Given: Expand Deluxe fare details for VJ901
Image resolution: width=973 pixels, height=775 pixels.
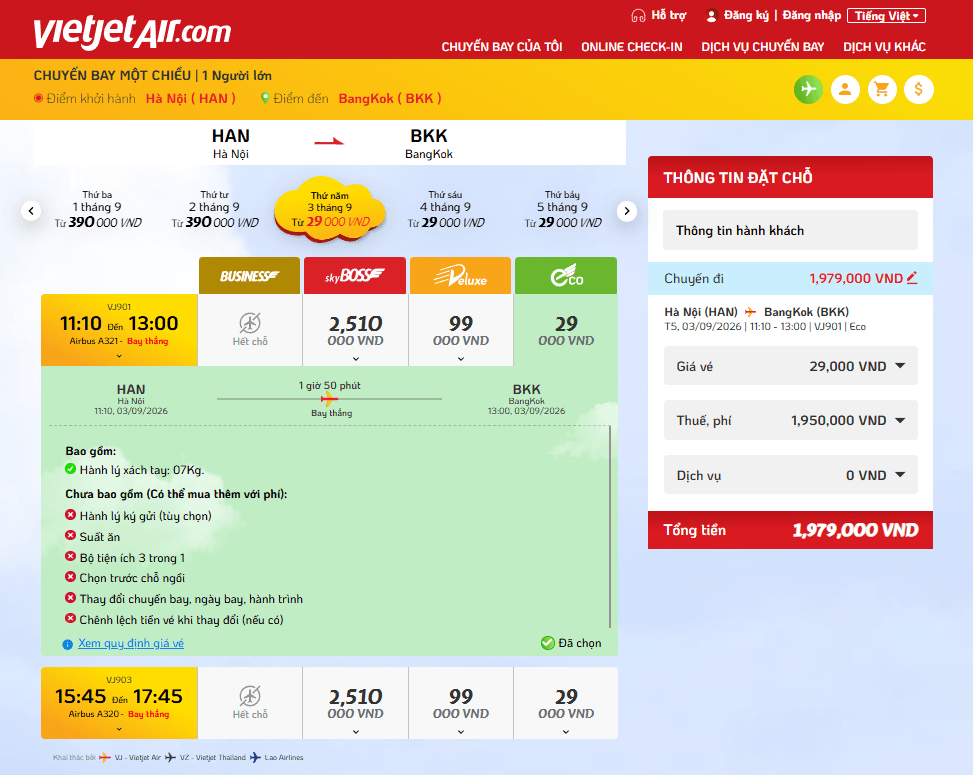Looking at the screenshot, I should 461,359.
